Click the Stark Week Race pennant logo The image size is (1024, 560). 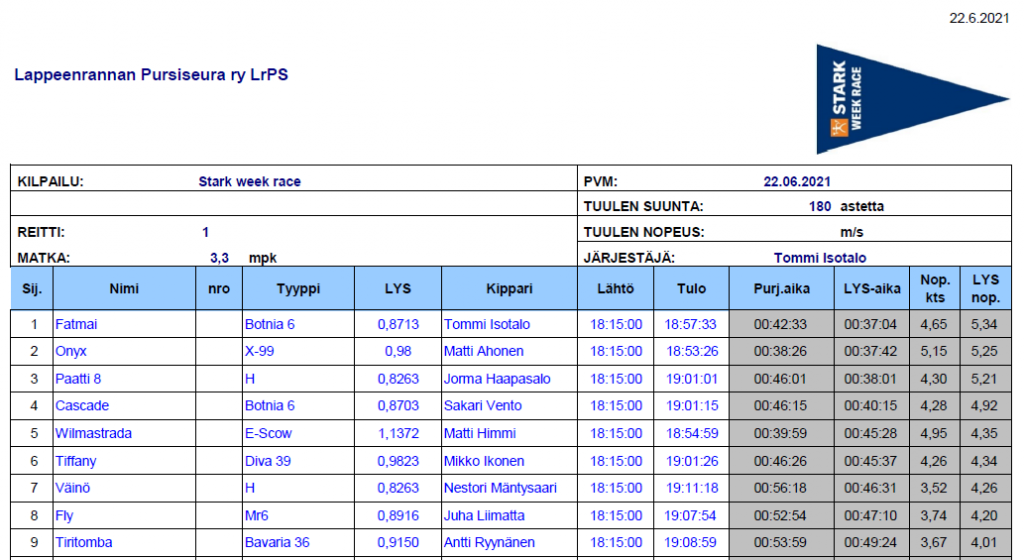click(912, 99)
